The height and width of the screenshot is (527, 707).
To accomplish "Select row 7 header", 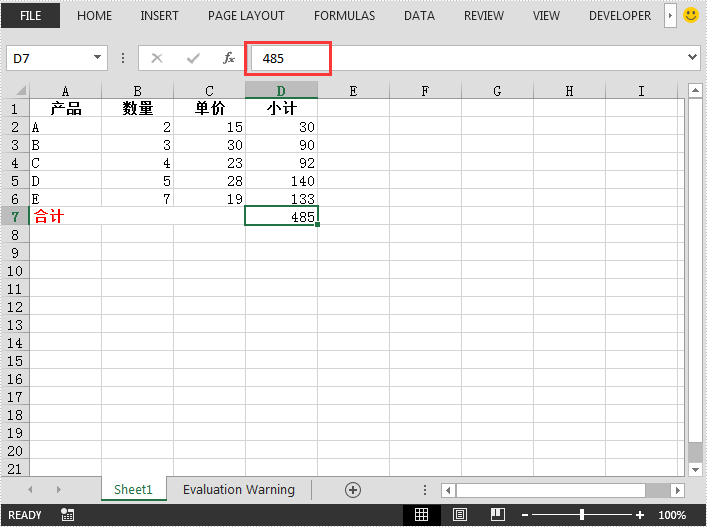I will pyautogui.click(x=15, y=216).
